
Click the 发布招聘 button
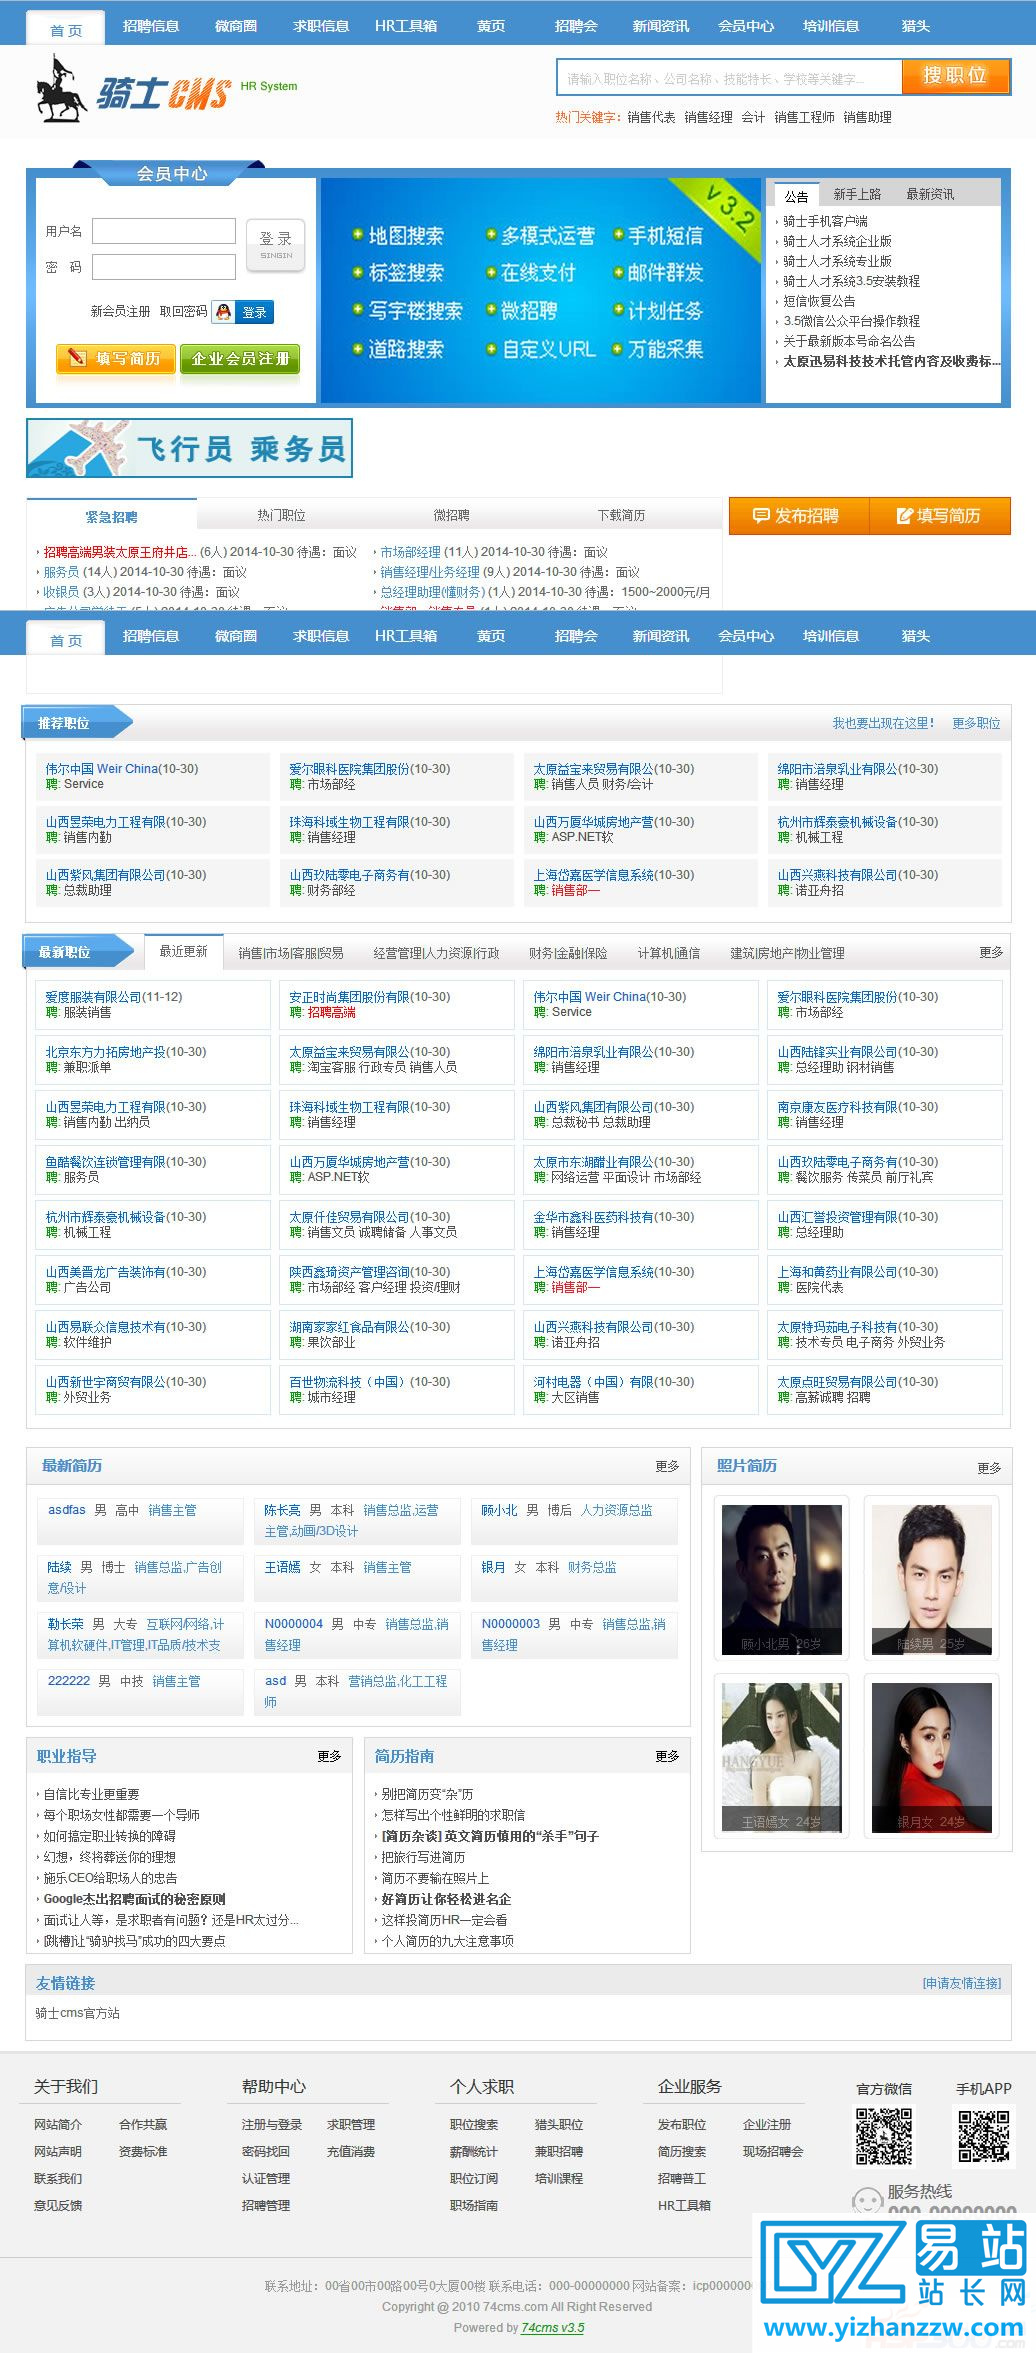pos(797,516)
